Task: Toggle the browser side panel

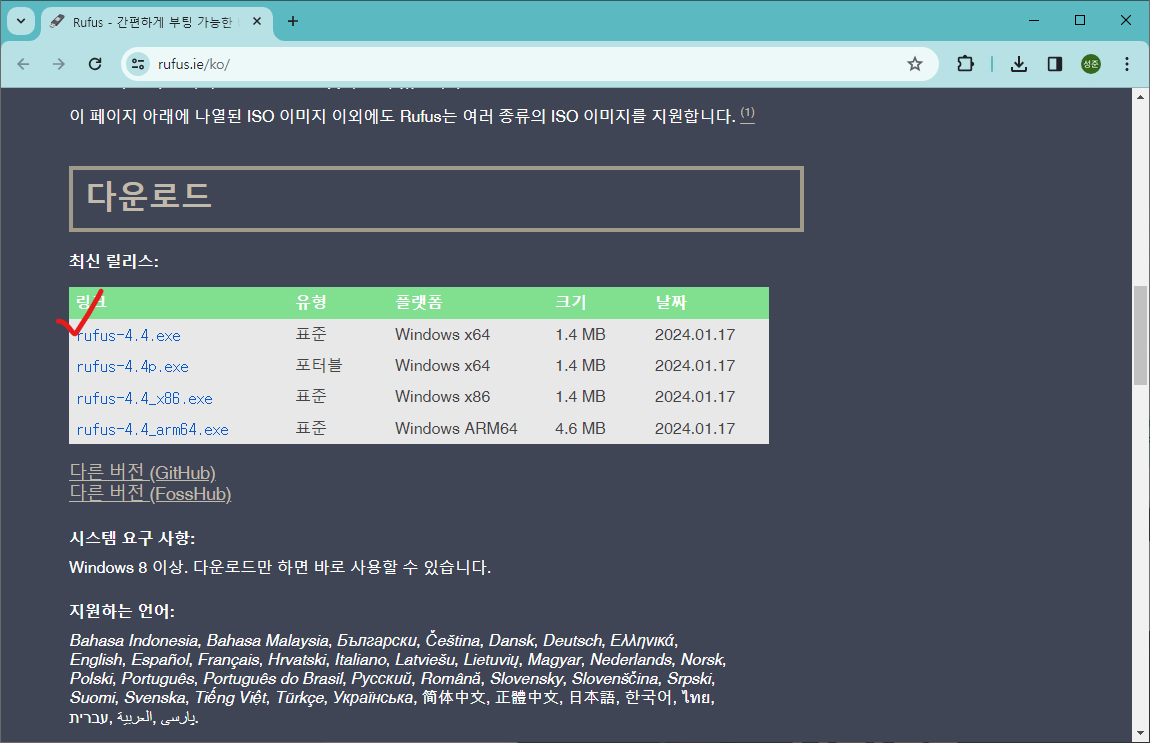Action: [x=1055, y=65]
